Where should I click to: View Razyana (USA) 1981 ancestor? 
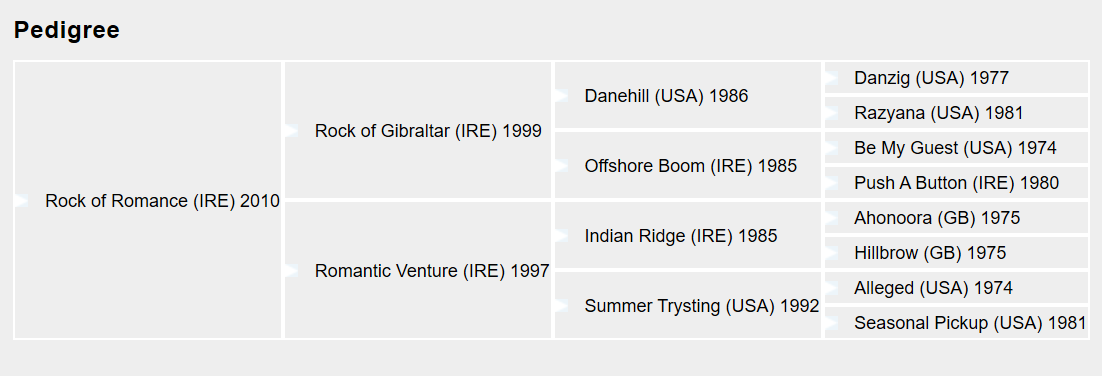pyautogui.click(x=939, y=113)
